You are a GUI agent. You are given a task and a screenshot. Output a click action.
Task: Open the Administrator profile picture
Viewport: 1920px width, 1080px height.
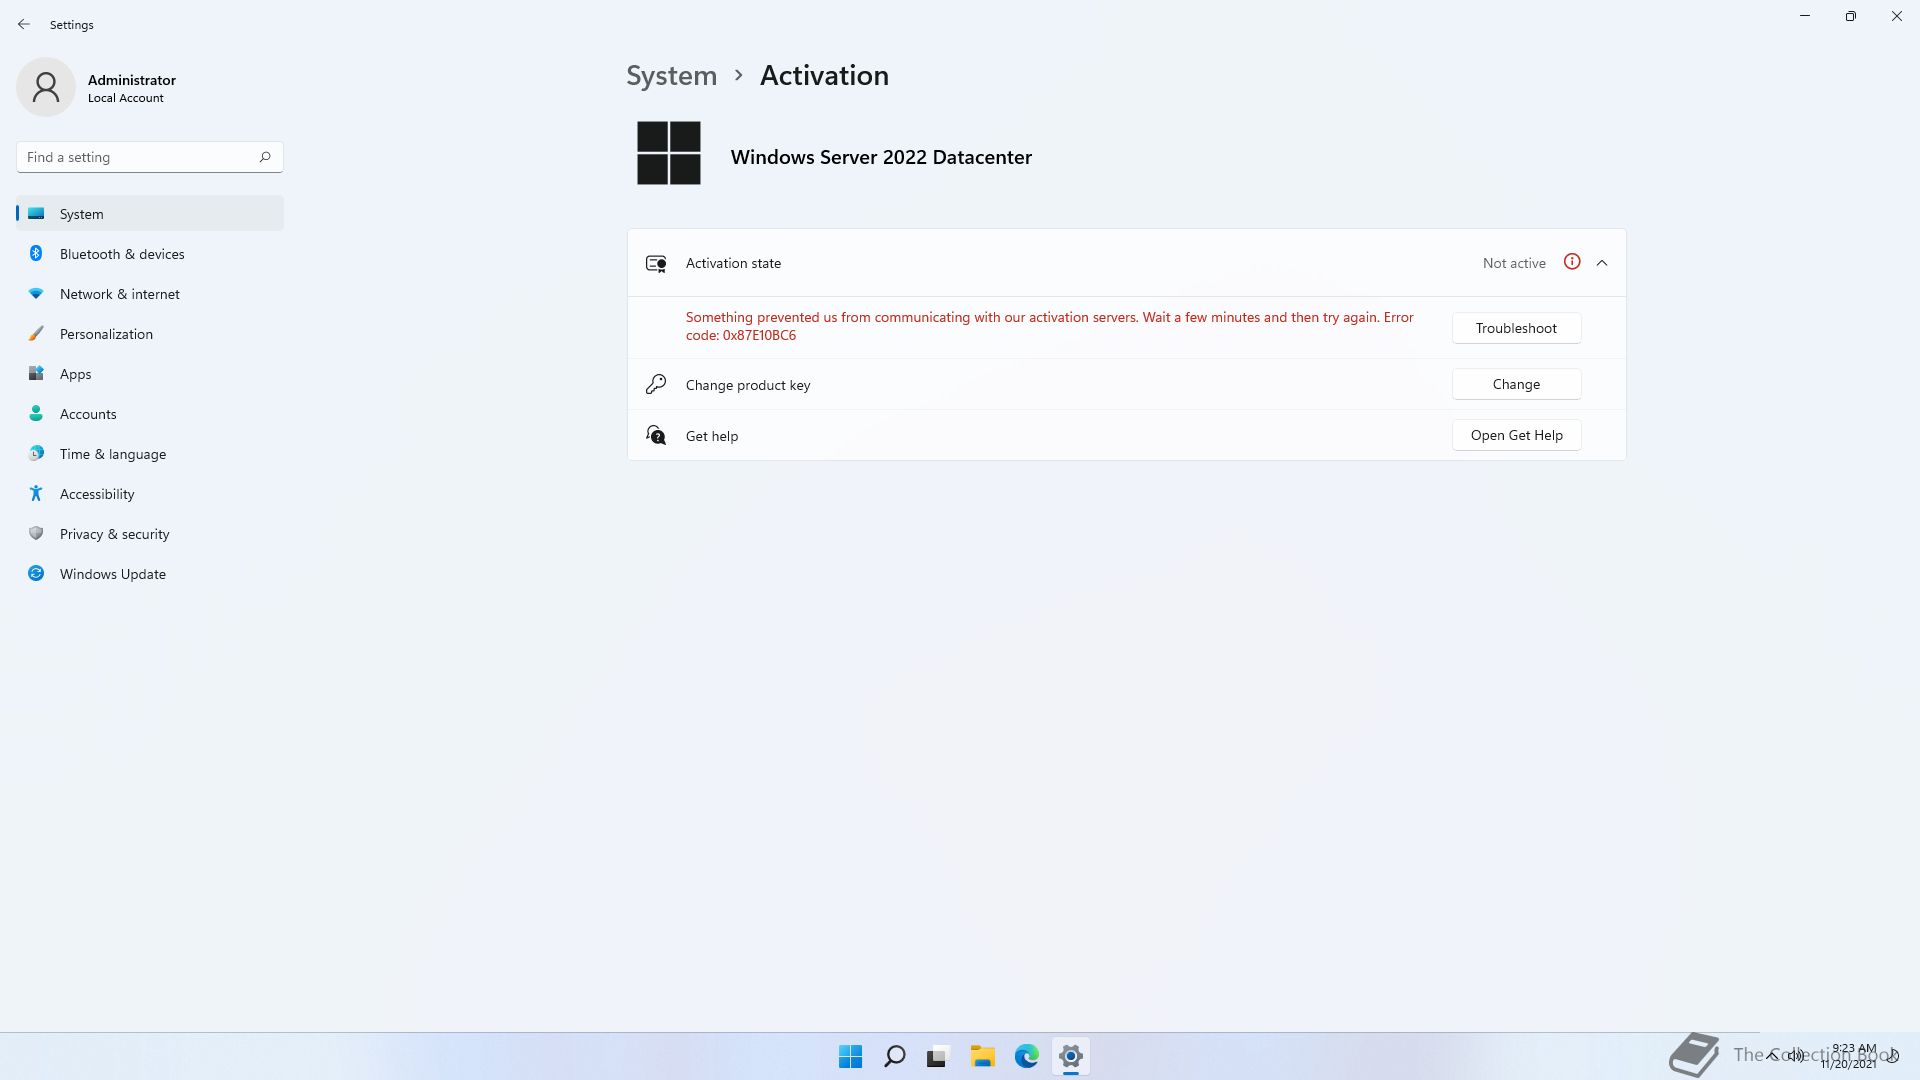coord(46,87)
